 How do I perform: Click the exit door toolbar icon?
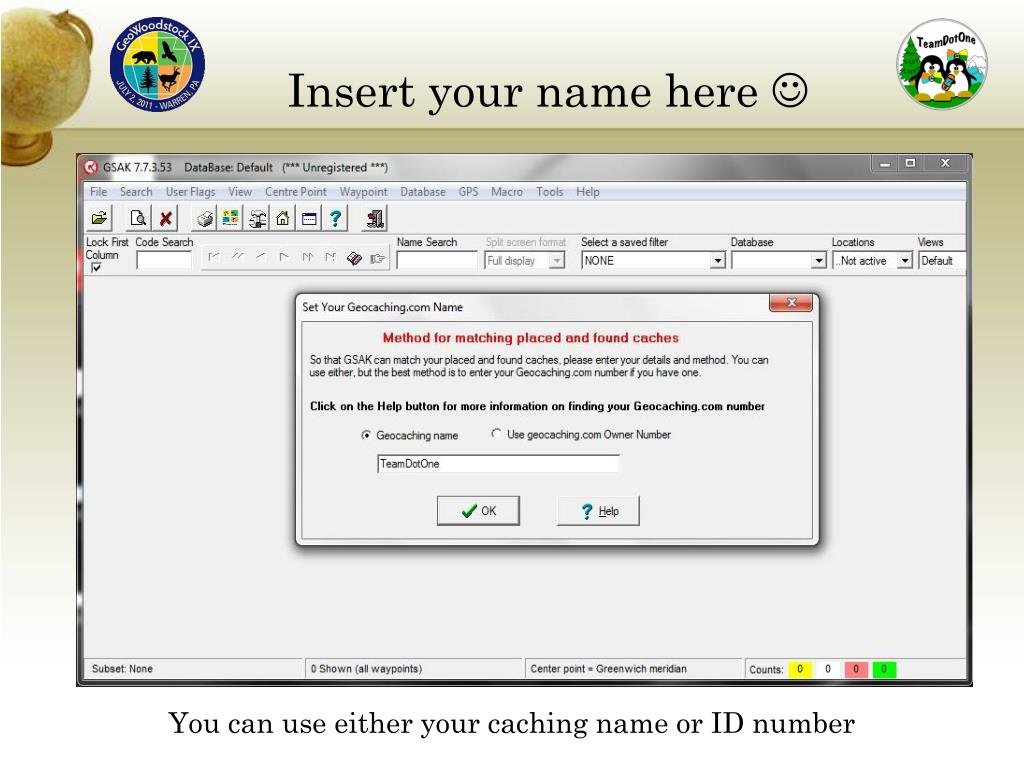pos(375,218)
